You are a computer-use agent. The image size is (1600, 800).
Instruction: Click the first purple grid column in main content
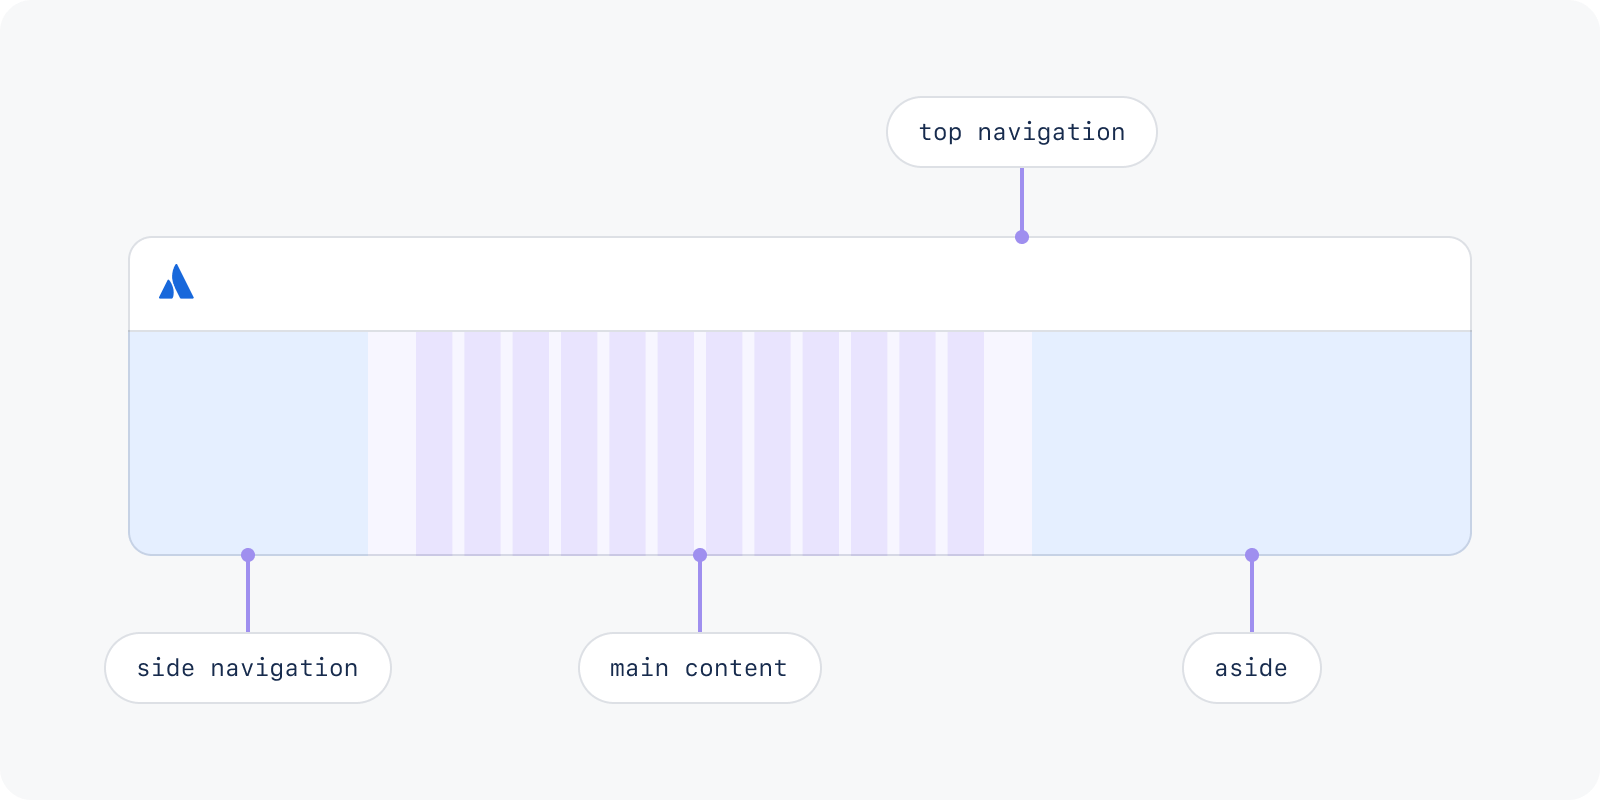coord(434,443)
